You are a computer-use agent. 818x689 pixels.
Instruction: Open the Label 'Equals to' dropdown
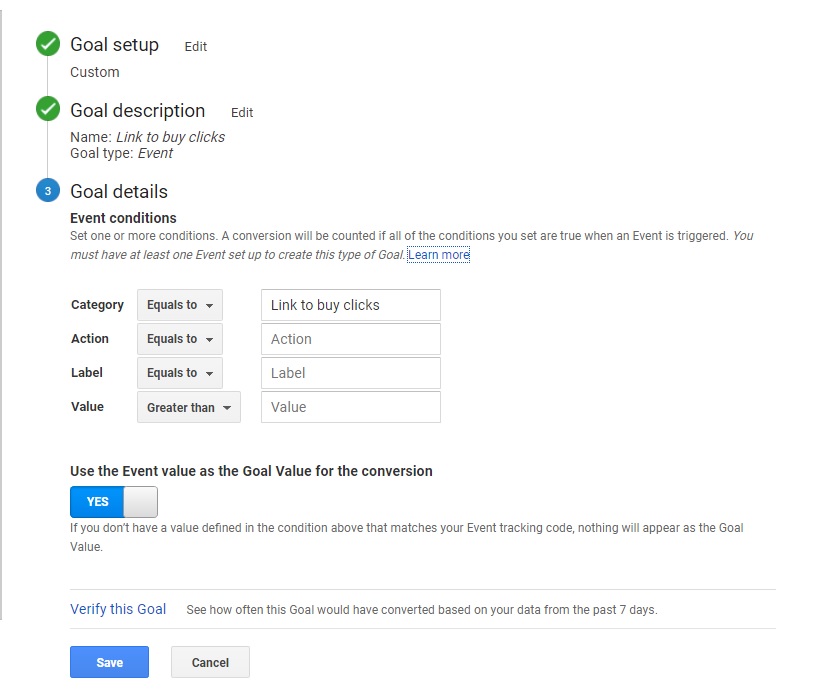tap(180, 373)
